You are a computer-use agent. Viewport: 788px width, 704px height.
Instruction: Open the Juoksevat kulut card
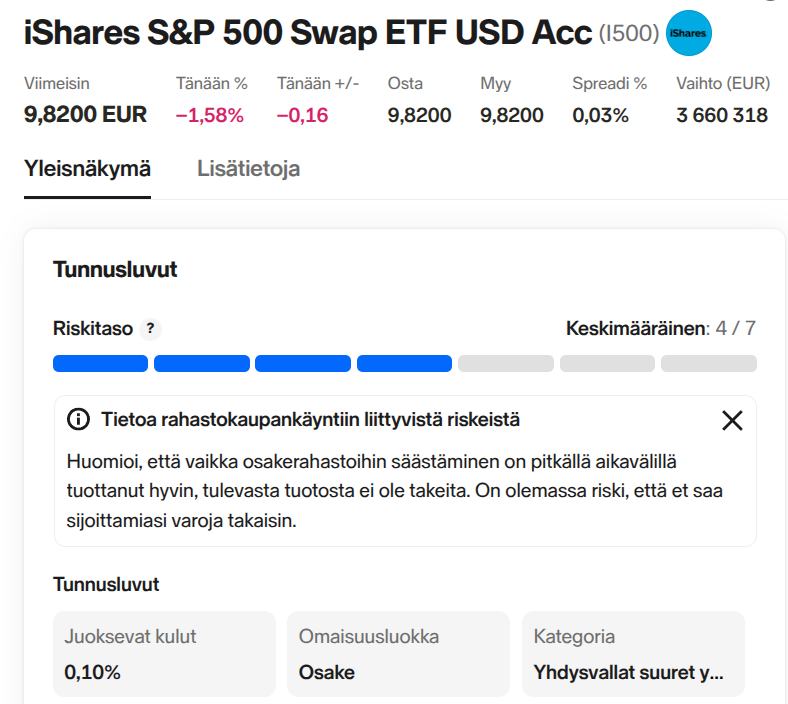pyautogui.click(x=163, y=654)
